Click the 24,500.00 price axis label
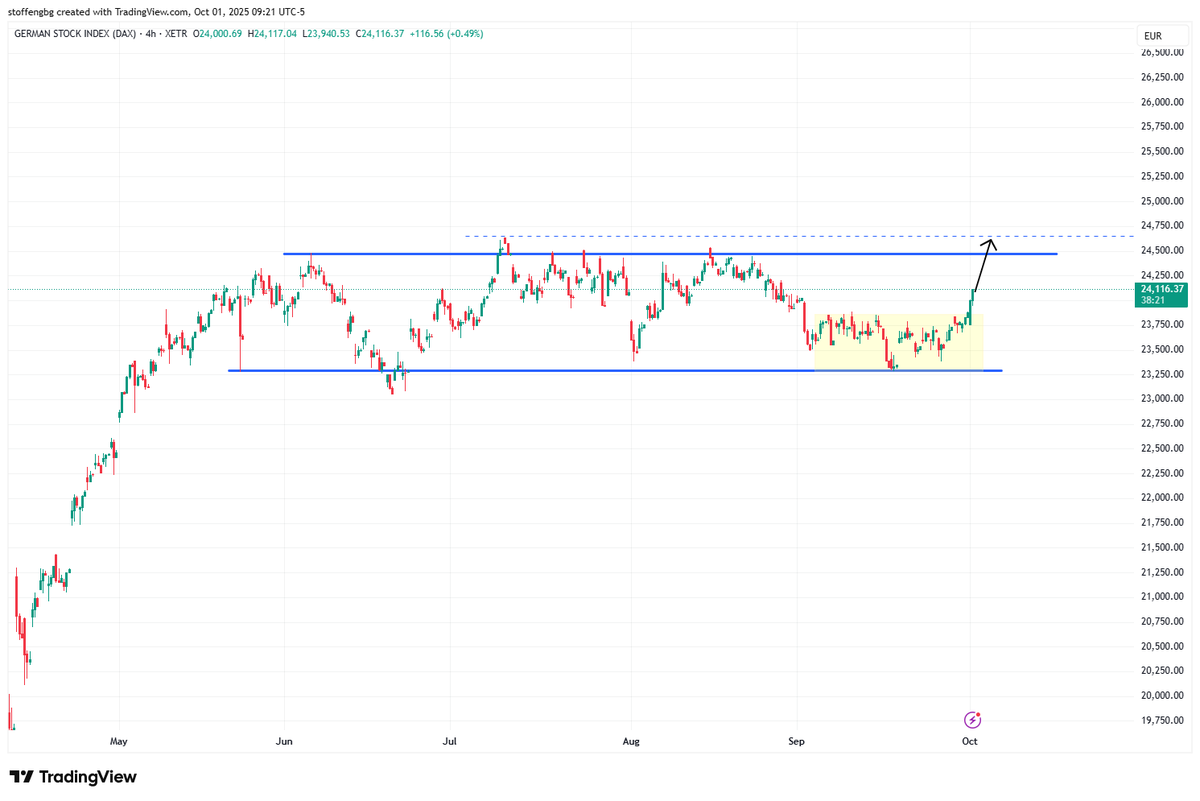Image resolution: width=1200 pixels, height=801 pixels. click(x=1163, y=250)
